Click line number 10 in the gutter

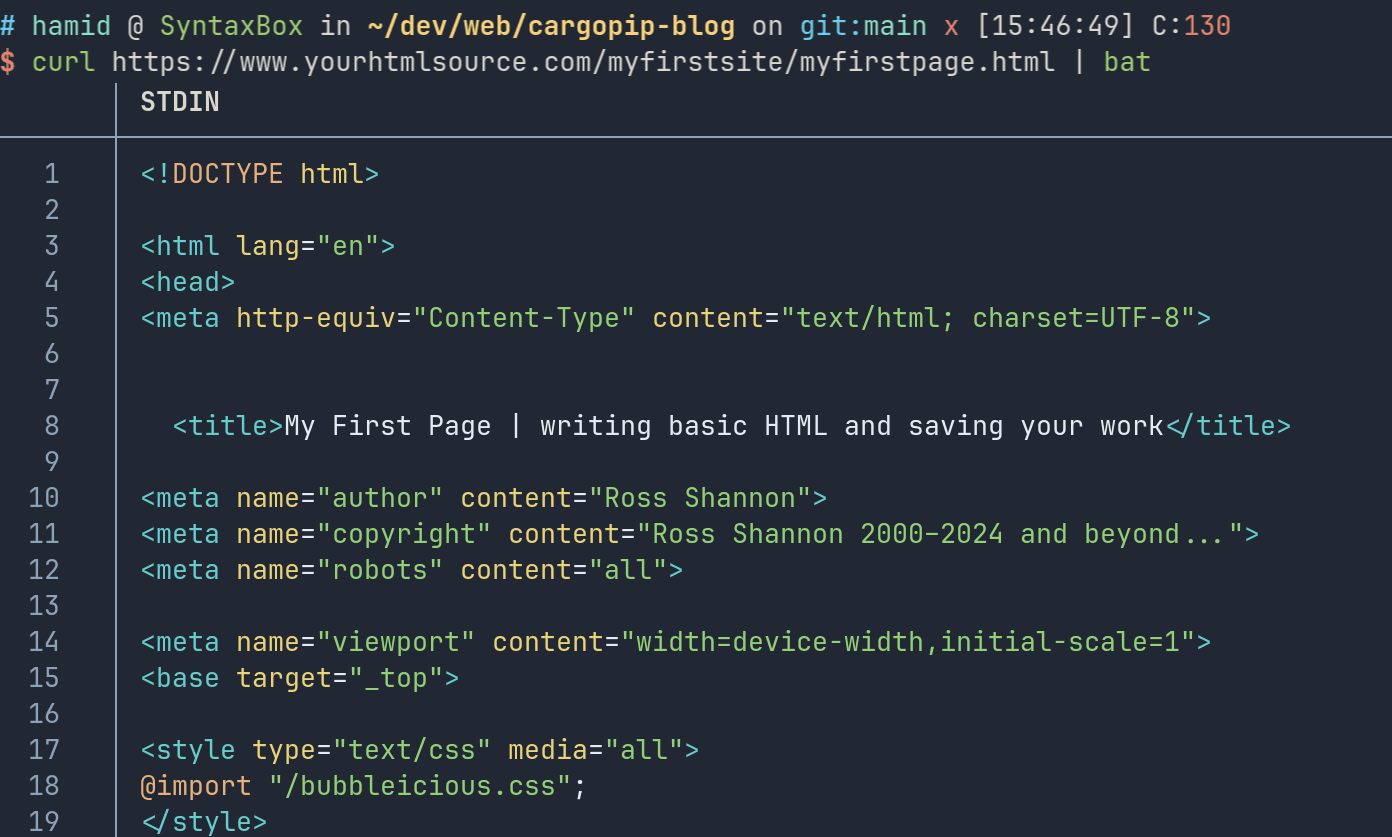[44, 498]
